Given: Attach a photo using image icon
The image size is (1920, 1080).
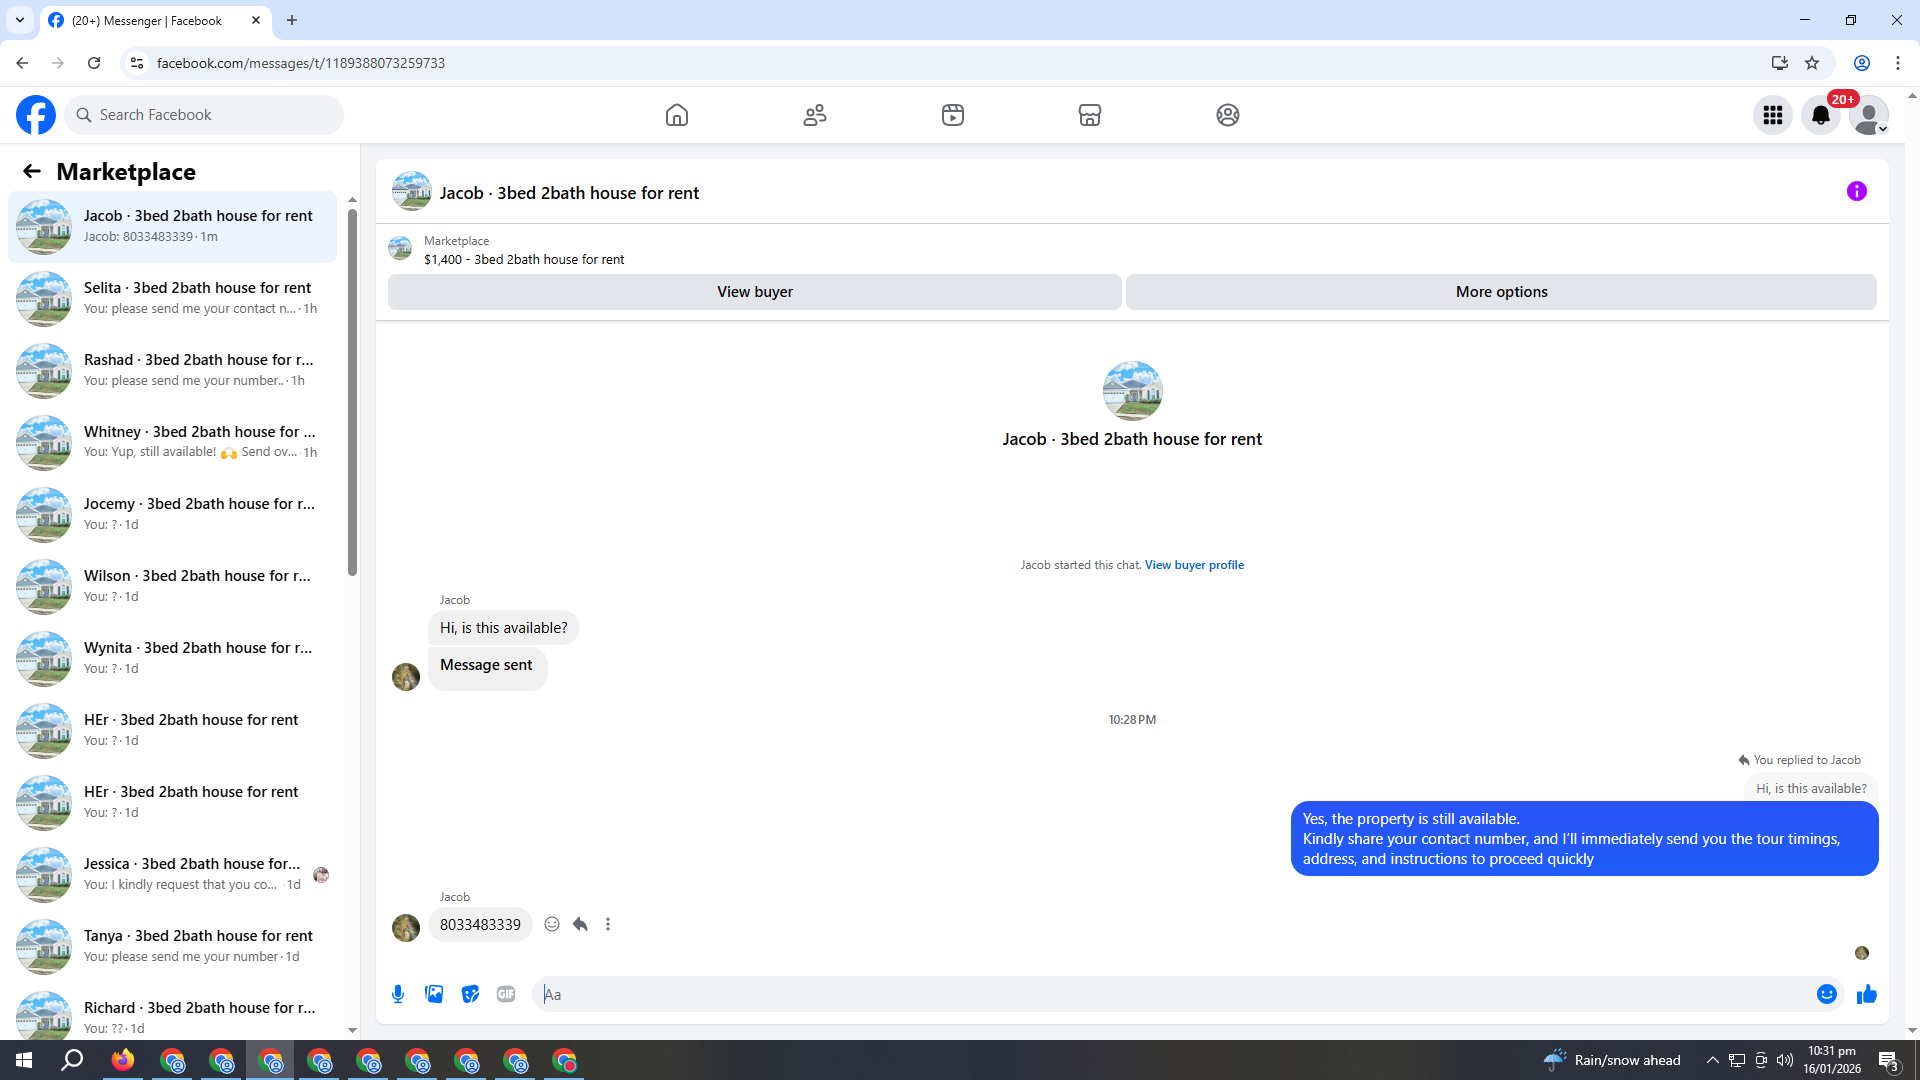Looking at the screenshot, I should point(434,994).
